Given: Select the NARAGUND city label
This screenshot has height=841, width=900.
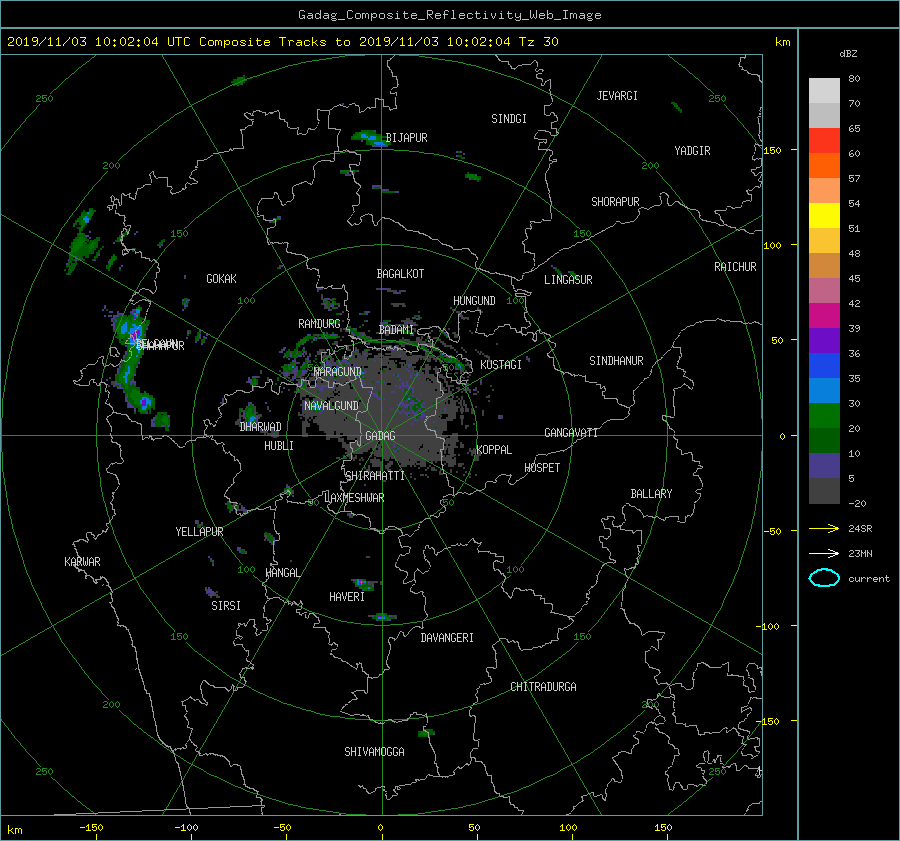Looking at the screenshot, I should pyautogui.click(x=338, y=372).
